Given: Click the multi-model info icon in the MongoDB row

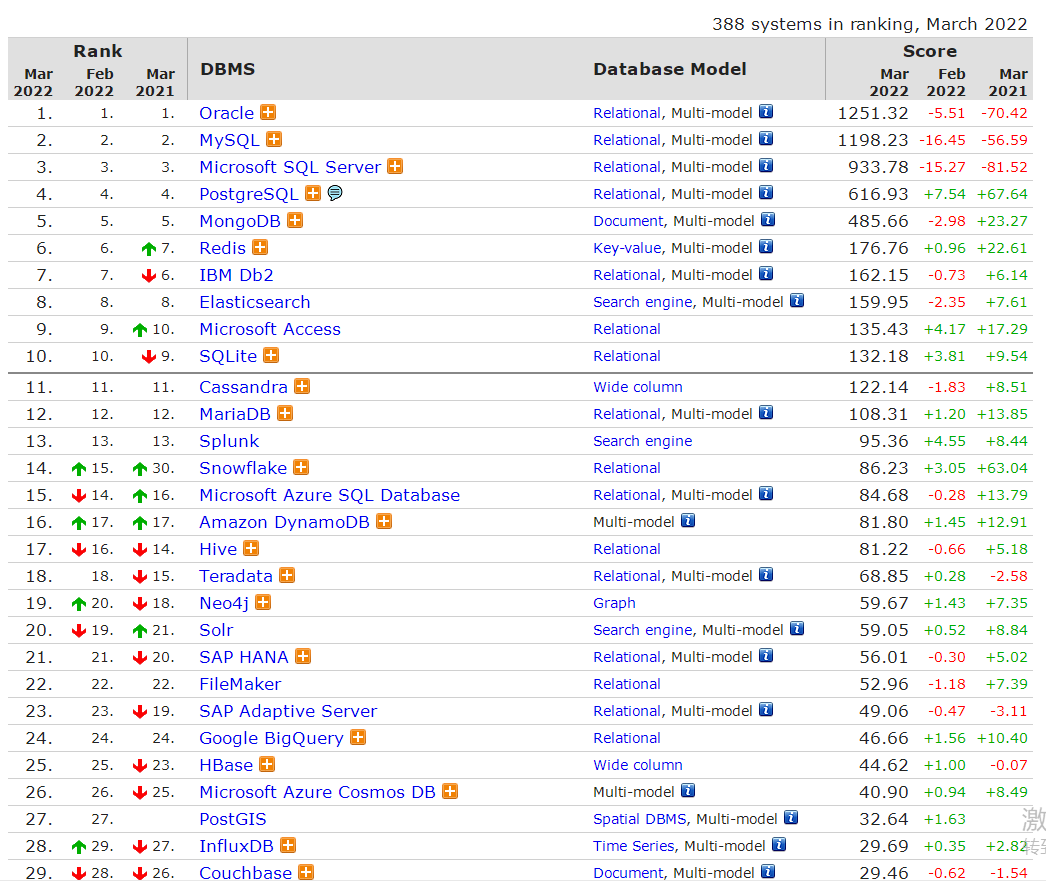Looking at the screenshot, I should [768, 219].
